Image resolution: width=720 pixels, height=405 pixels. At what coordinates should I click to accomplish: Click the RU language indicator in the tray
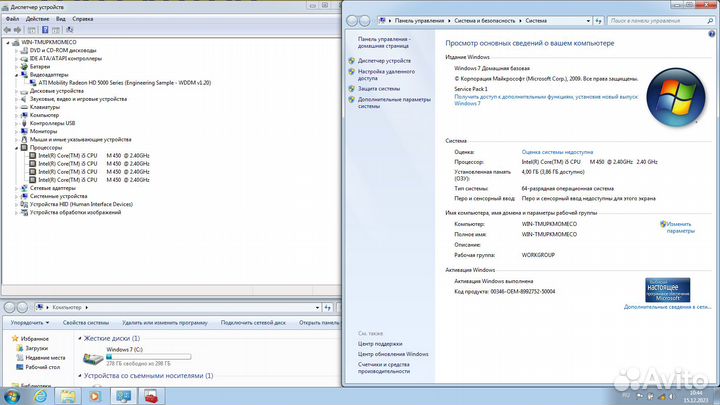click(626, 395)
